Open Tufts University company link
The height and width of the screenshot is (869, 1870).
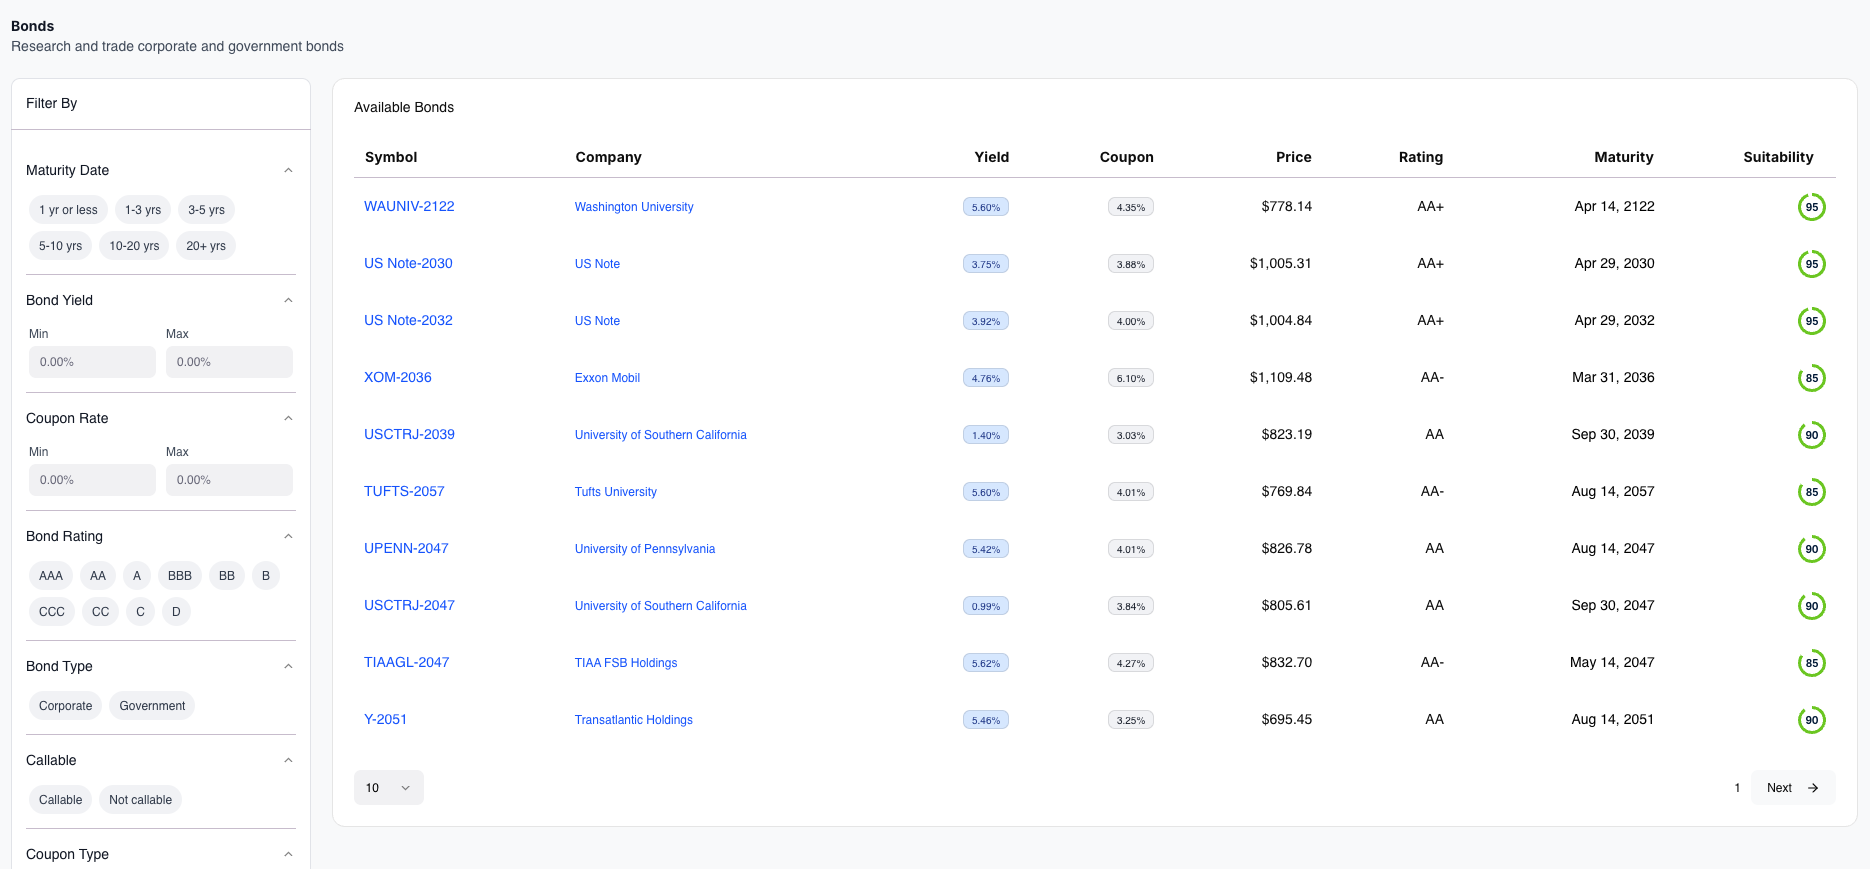click(x=616, y=492)
